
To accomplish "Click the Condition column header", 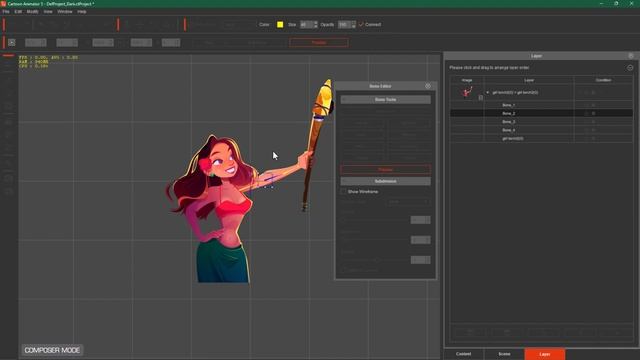I will [x=603, y=80].
